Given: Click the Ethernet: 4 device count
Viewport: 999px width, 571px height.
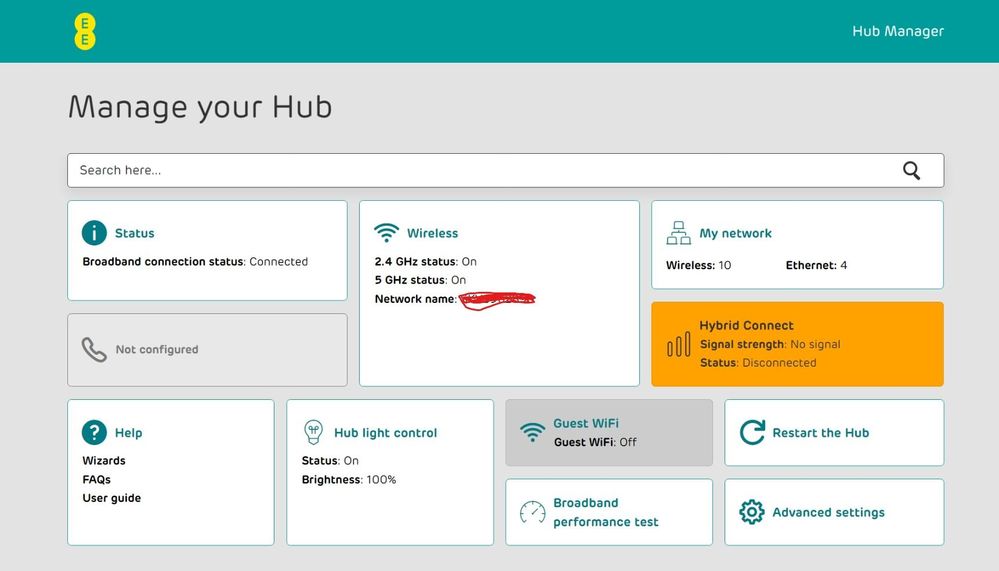Looking at the screenshot, I should click(816, 265).
